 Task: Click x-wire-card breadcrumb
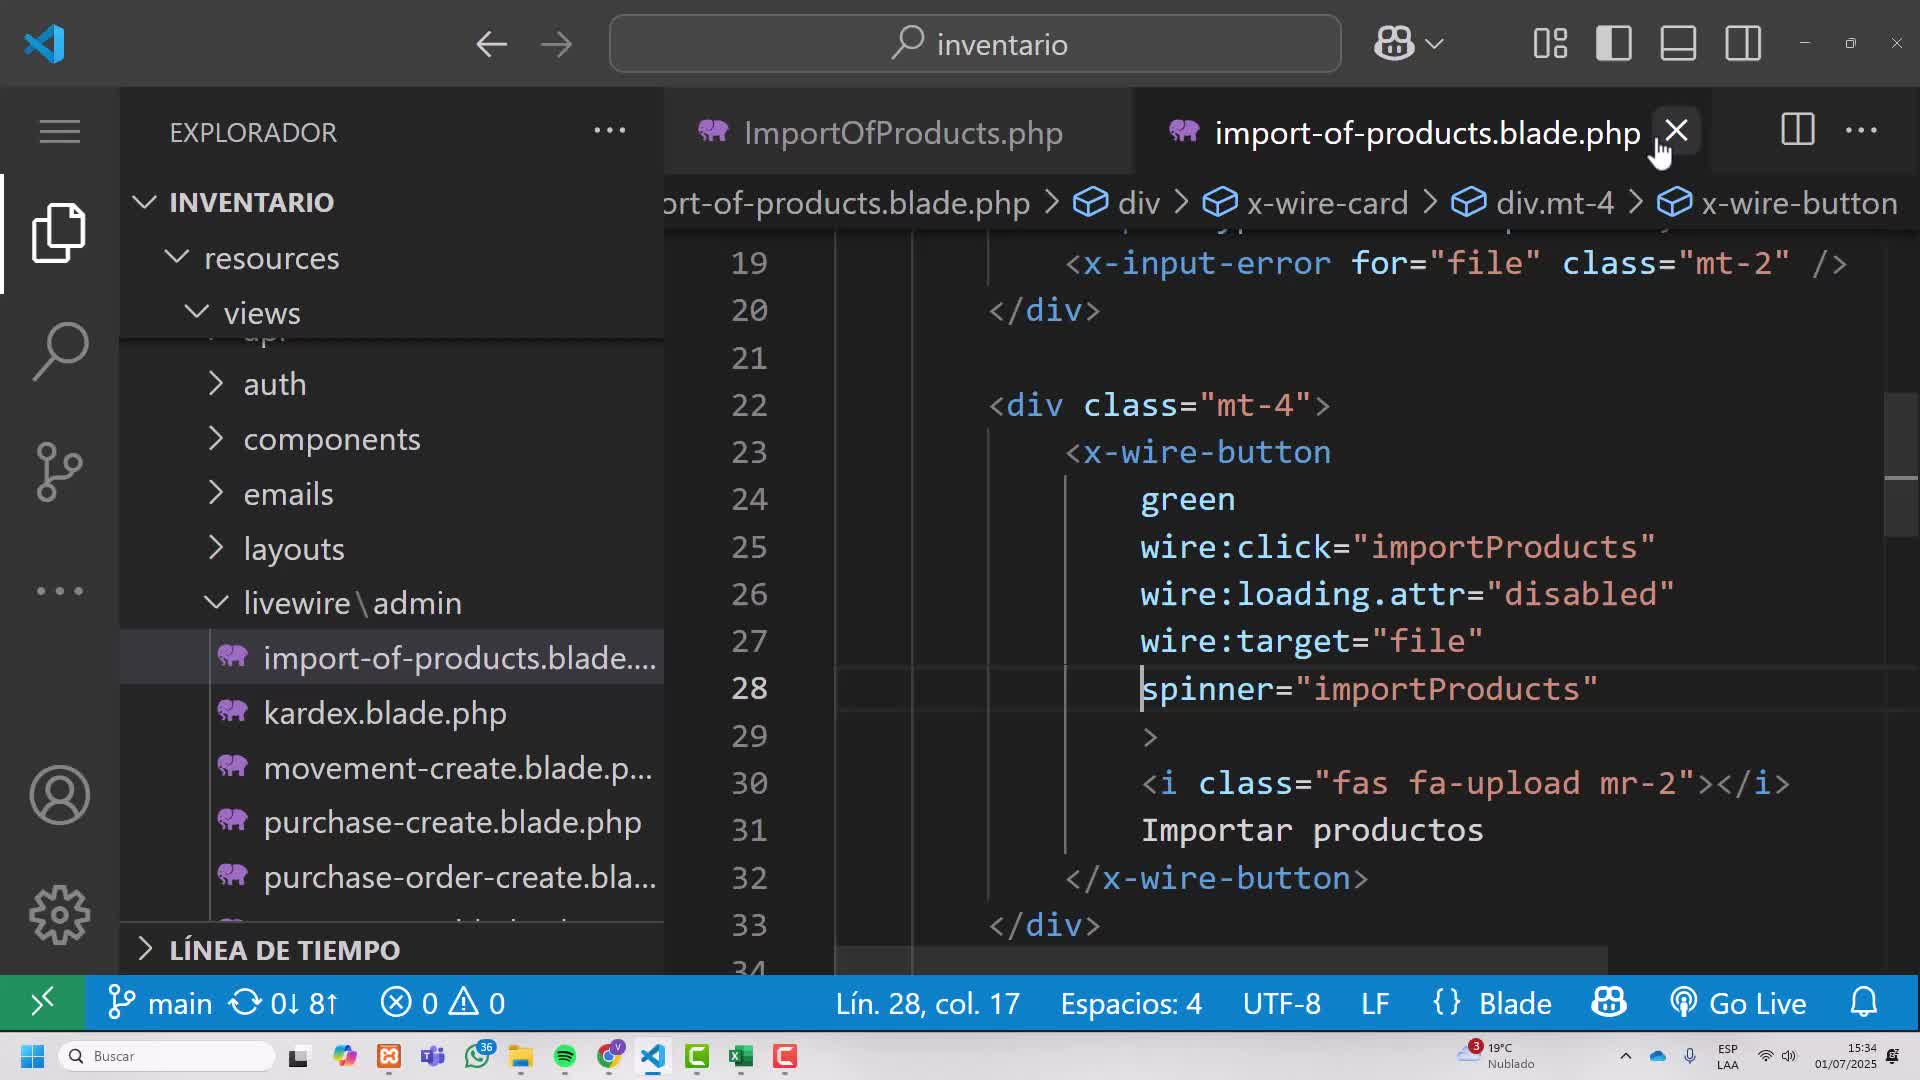pyautogui.click(x=1305, y=203)
